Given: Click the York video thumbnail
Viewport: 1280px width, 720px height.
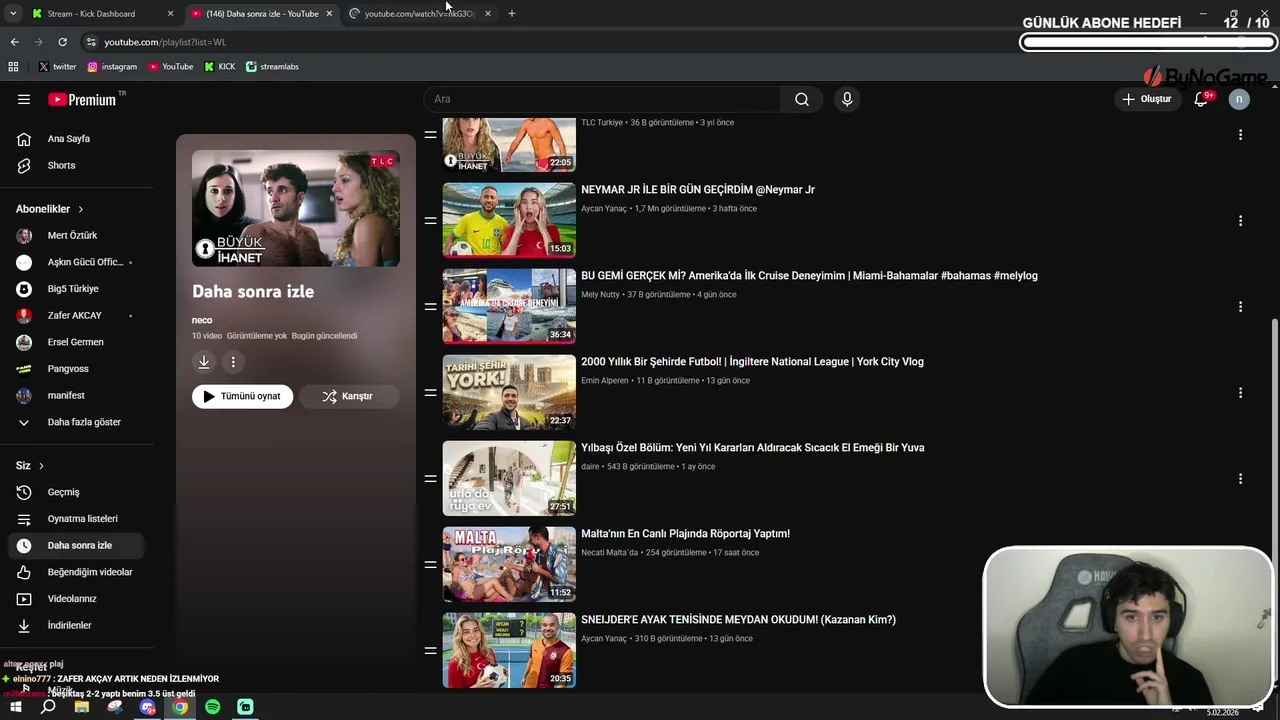Looking at the screenshot, I should (509, 392).
